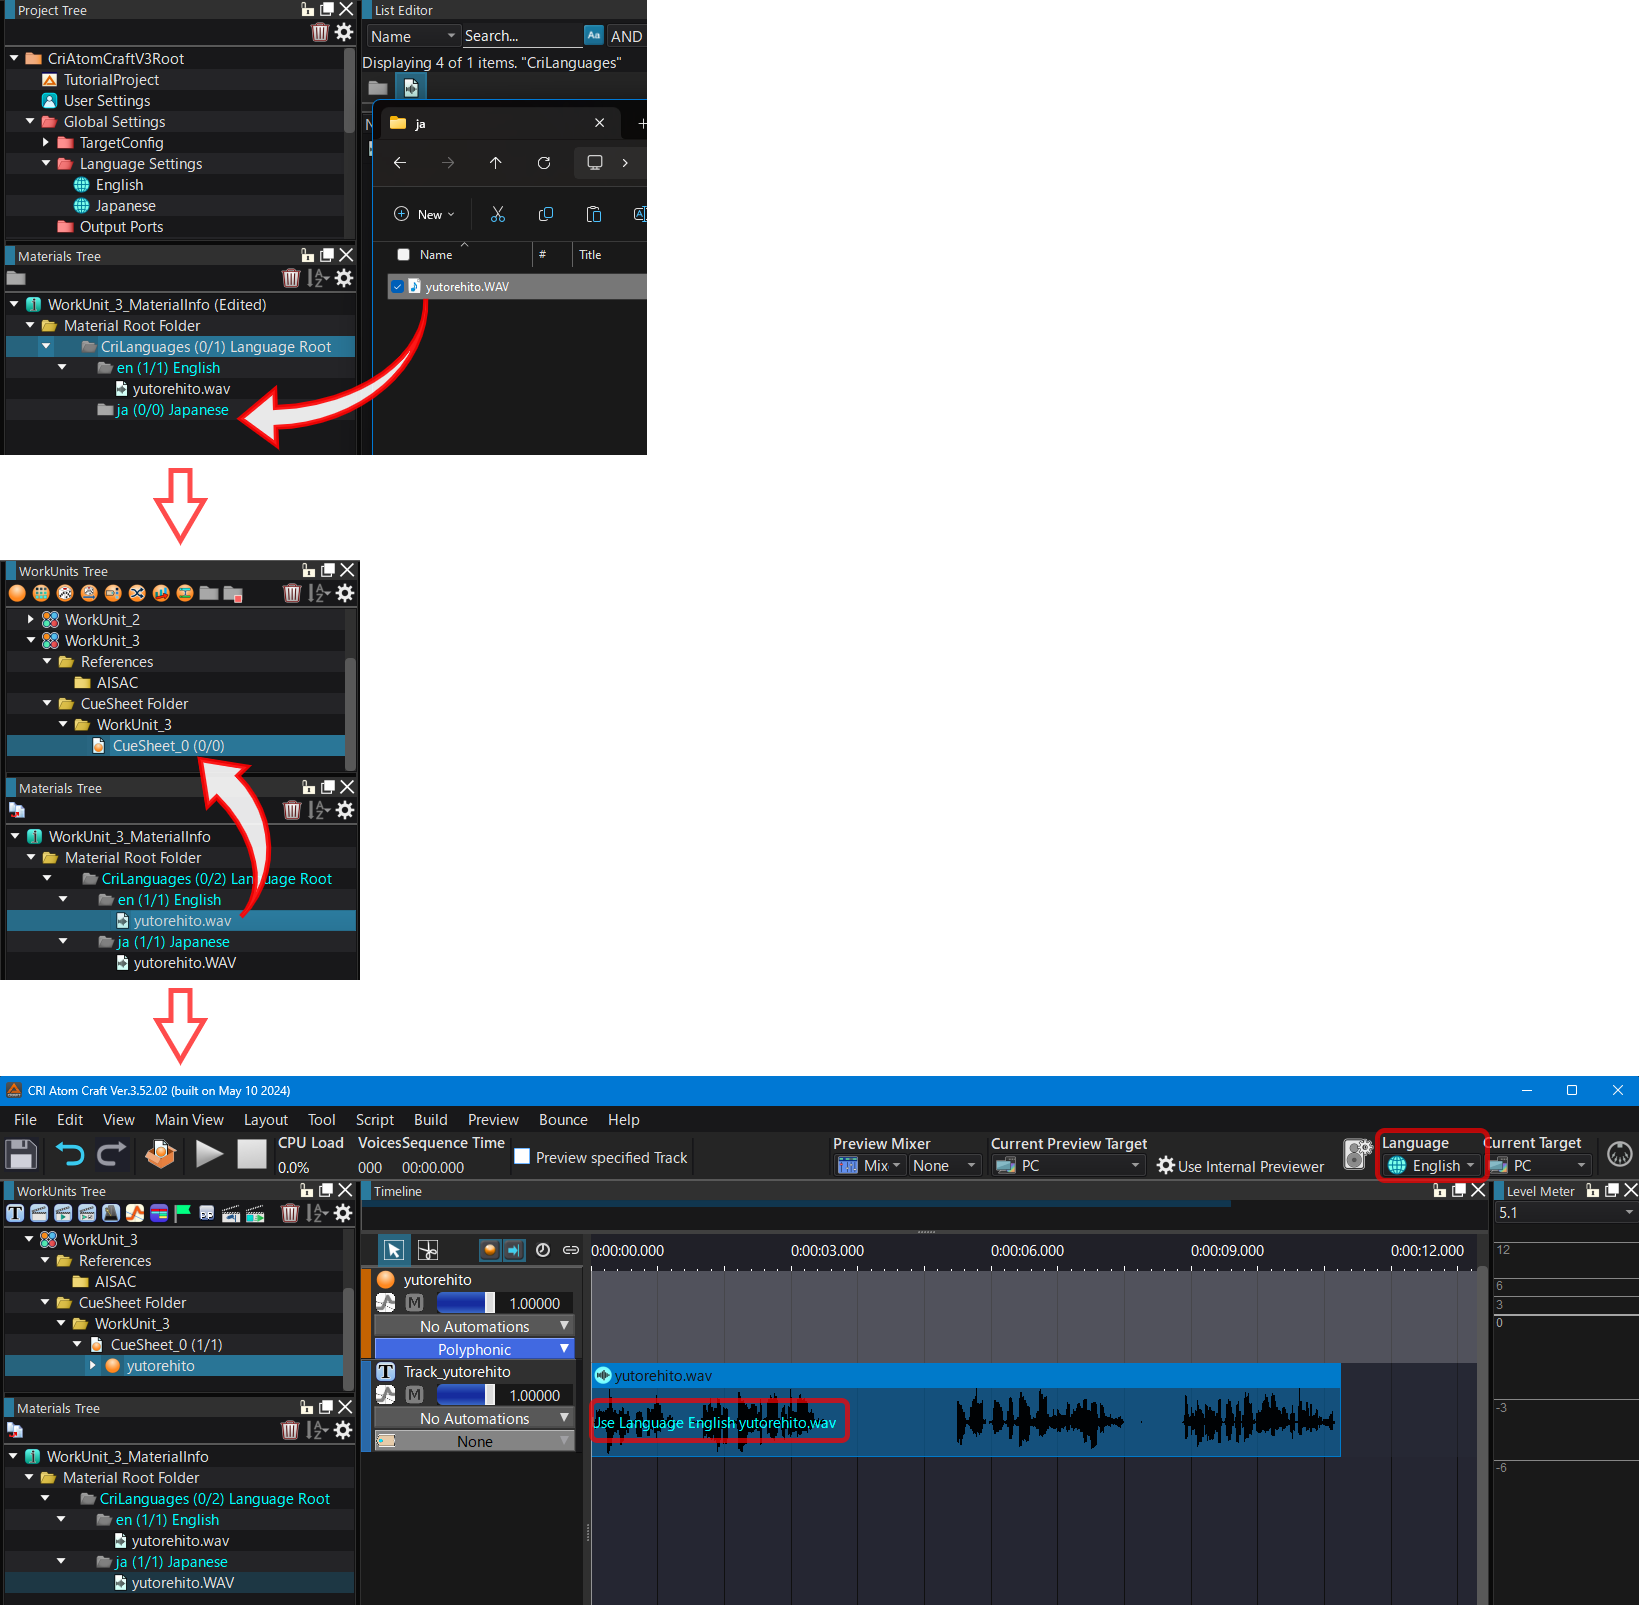The image size is (1639, 1605).
Task: Save project with the floppy disk icon
Action: 21,1155
